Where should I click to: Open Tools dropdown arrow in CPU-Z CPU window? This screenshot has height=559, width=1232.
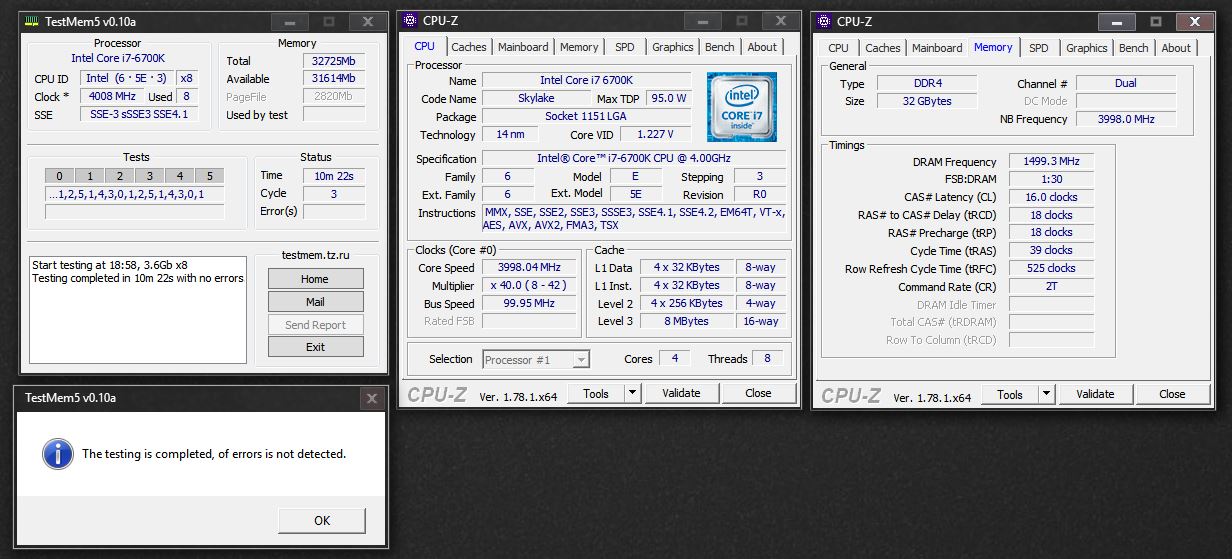(x=632, y=393)
